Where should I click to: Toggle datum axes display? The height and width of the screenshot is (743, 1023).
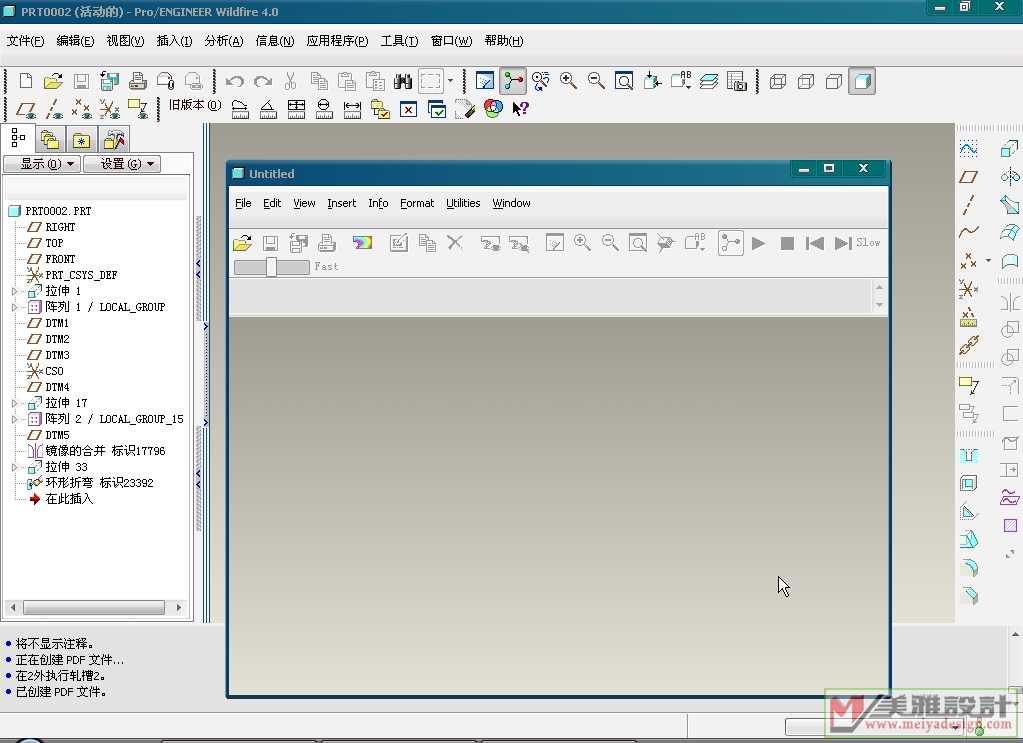[54, 109]
